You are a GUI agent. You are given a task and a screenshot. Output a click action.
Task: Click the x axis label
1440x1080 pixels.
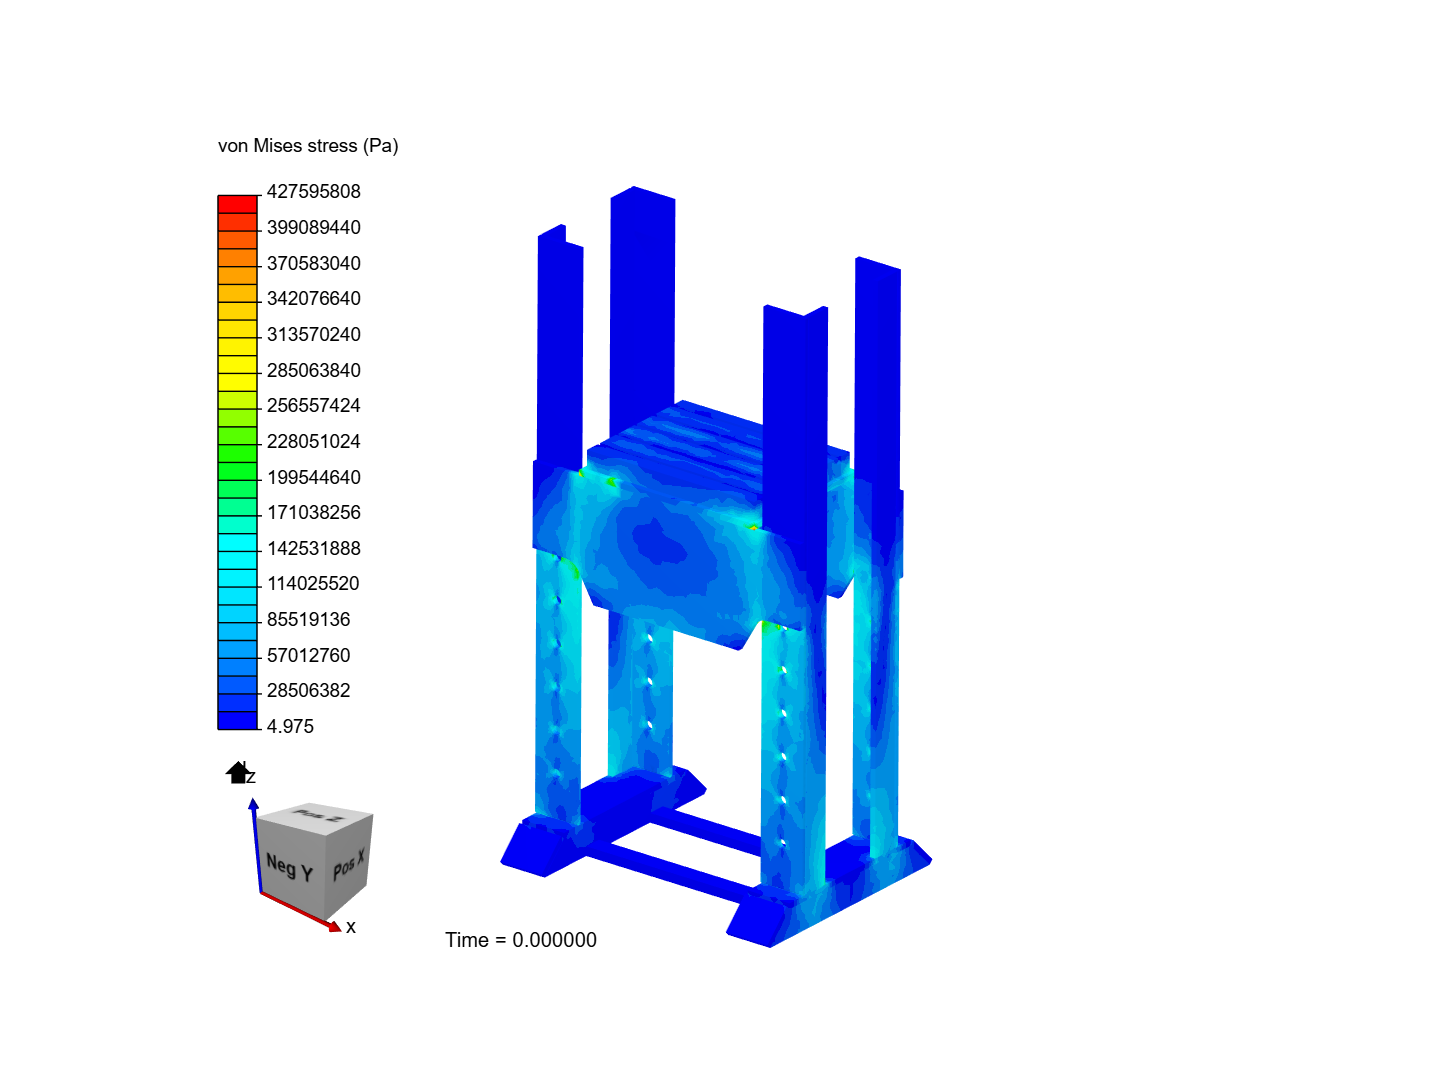click(x=351, y=927)
